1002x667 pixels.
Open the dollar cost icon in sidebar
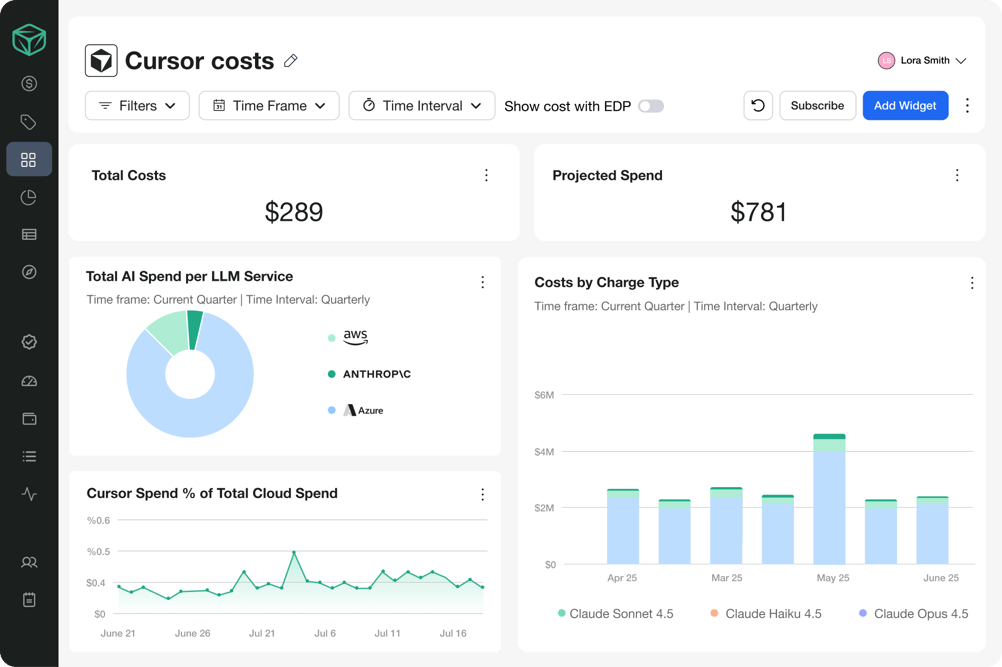tap(29, 84)
